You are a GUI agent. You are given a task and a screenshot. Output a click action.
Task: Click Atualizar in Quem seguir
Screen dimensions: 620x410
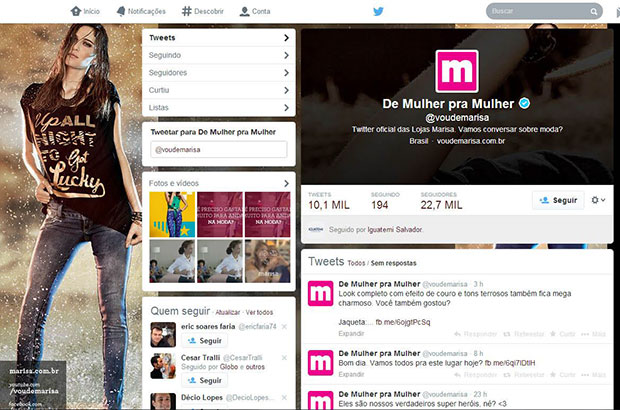228,312
